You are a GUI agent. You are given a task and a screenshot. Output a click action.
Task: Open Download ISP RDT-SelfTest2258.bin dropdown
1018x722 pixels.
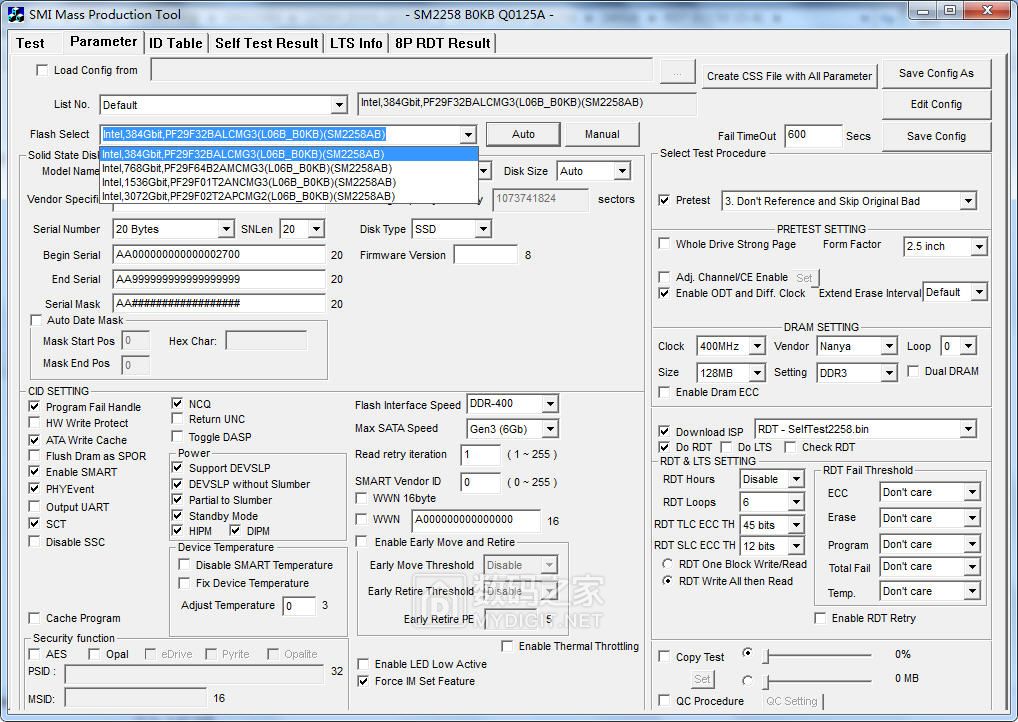tap(968, 429)
